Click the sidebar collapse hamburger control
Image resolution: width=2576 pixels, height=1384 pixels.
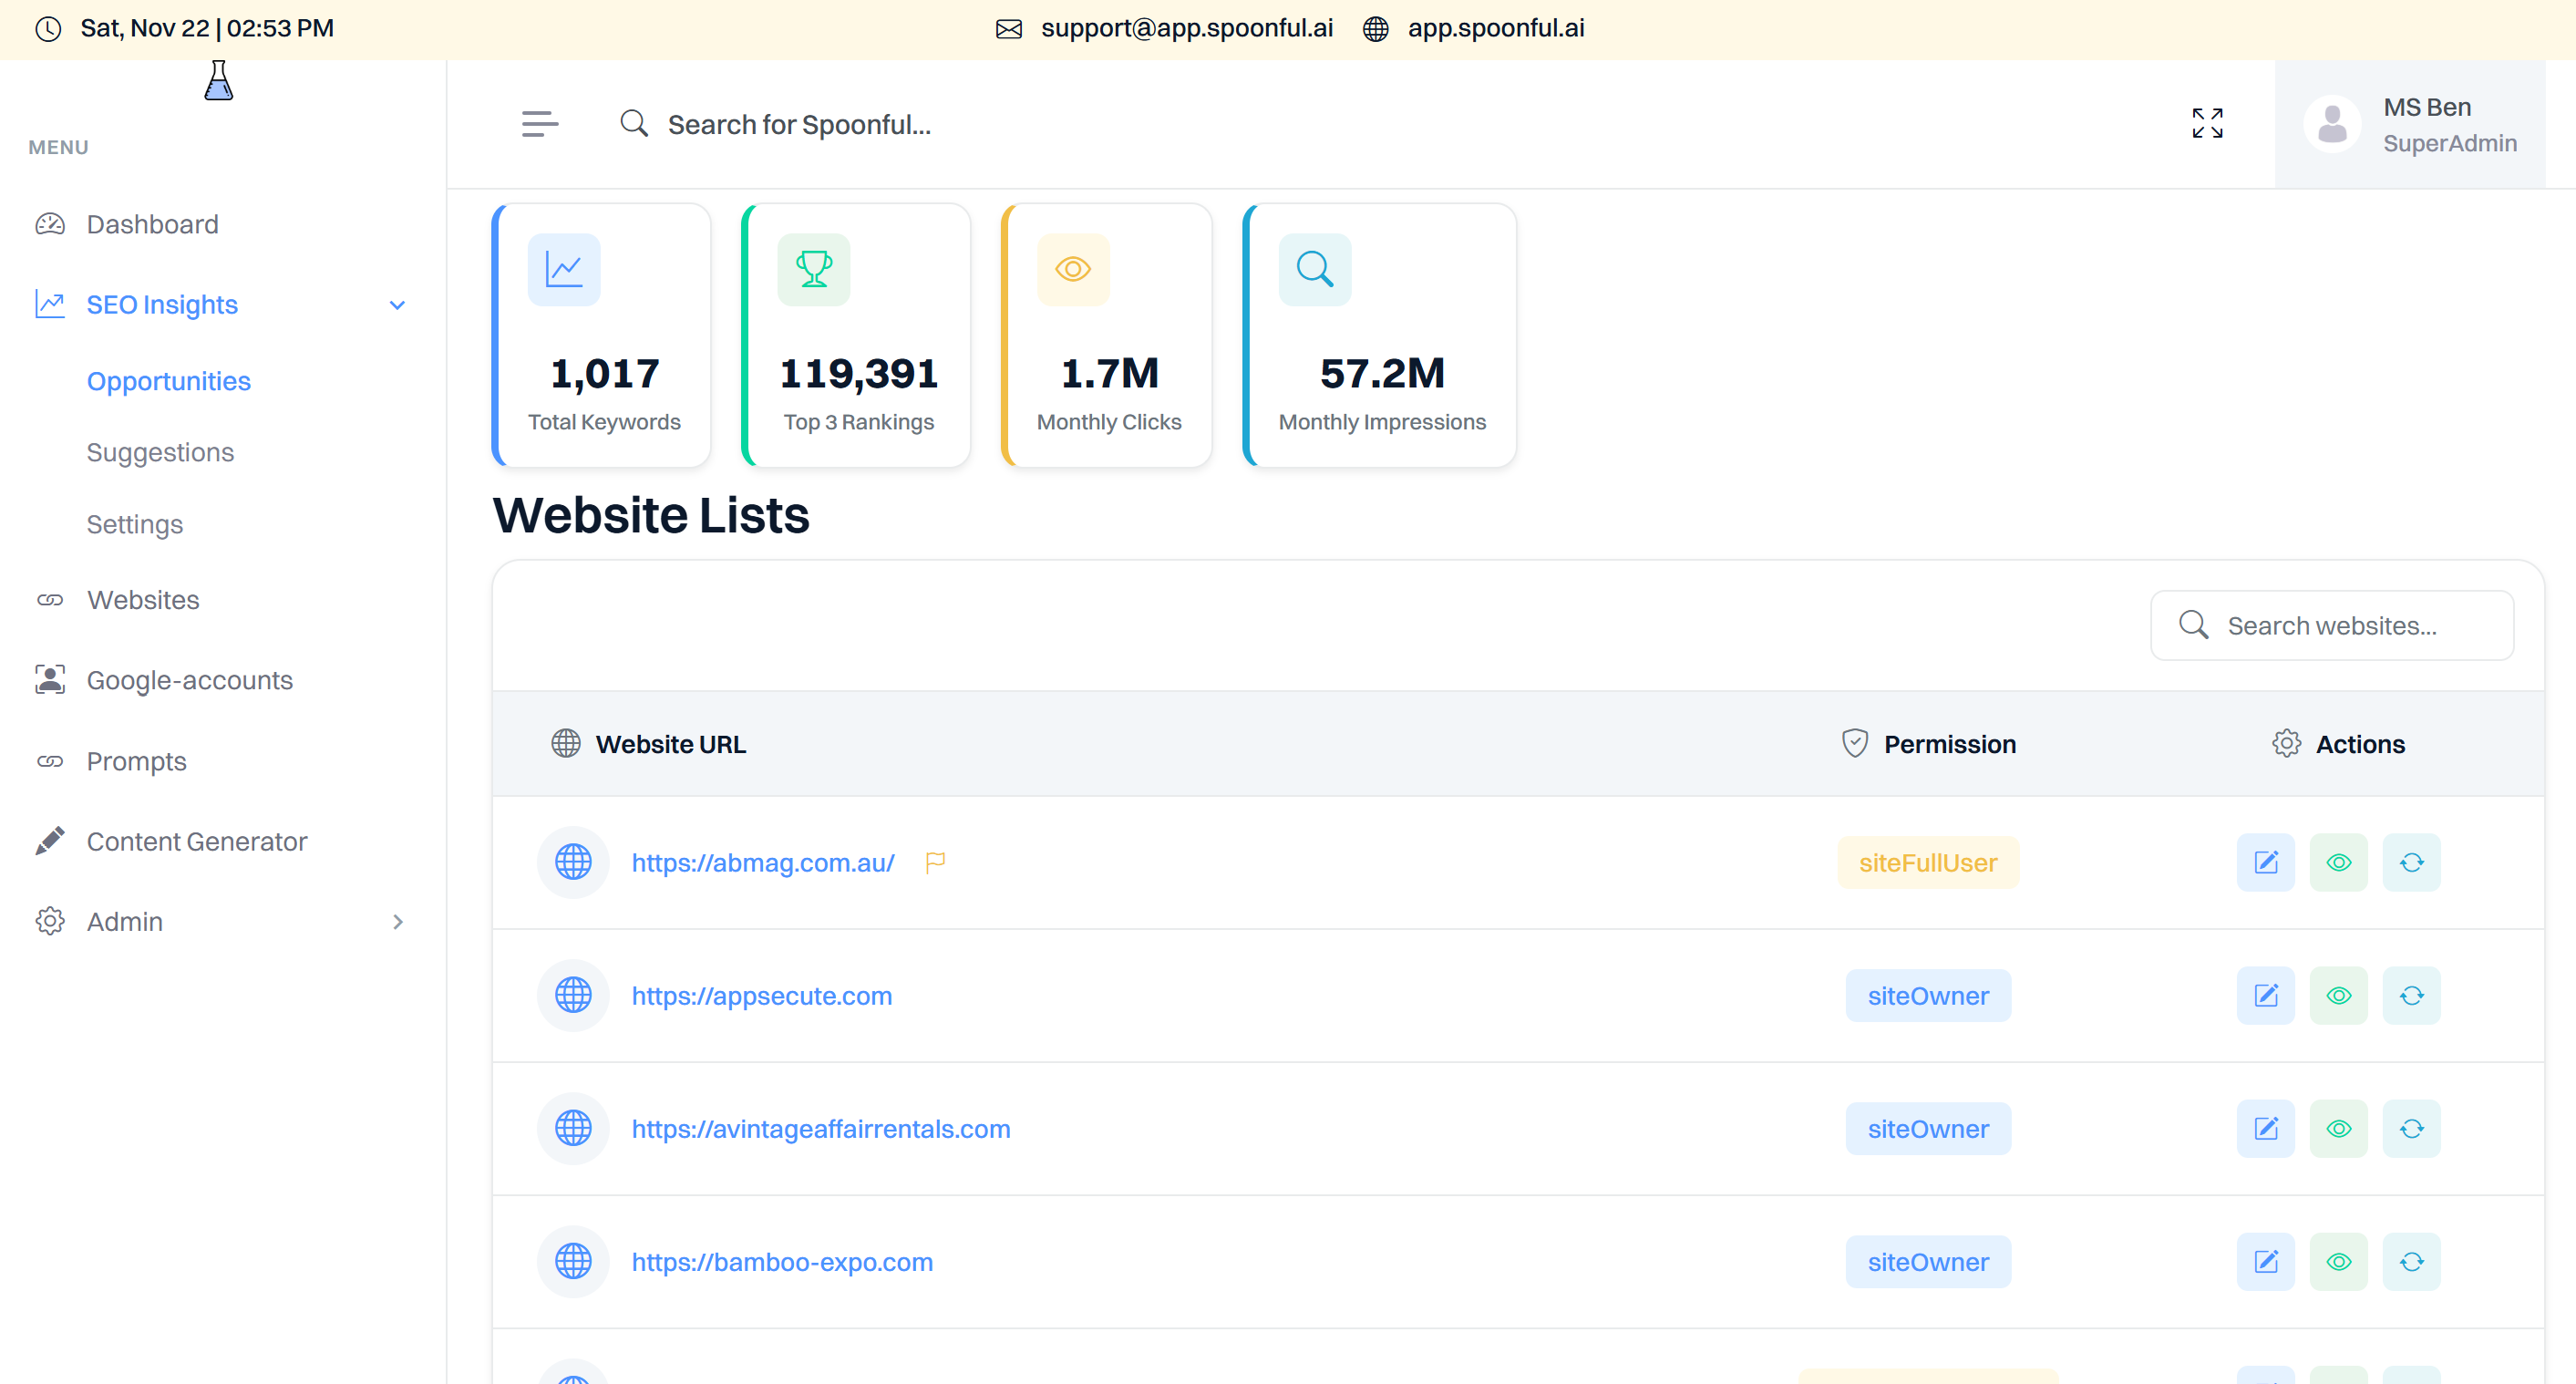click(x=539, y=123)
